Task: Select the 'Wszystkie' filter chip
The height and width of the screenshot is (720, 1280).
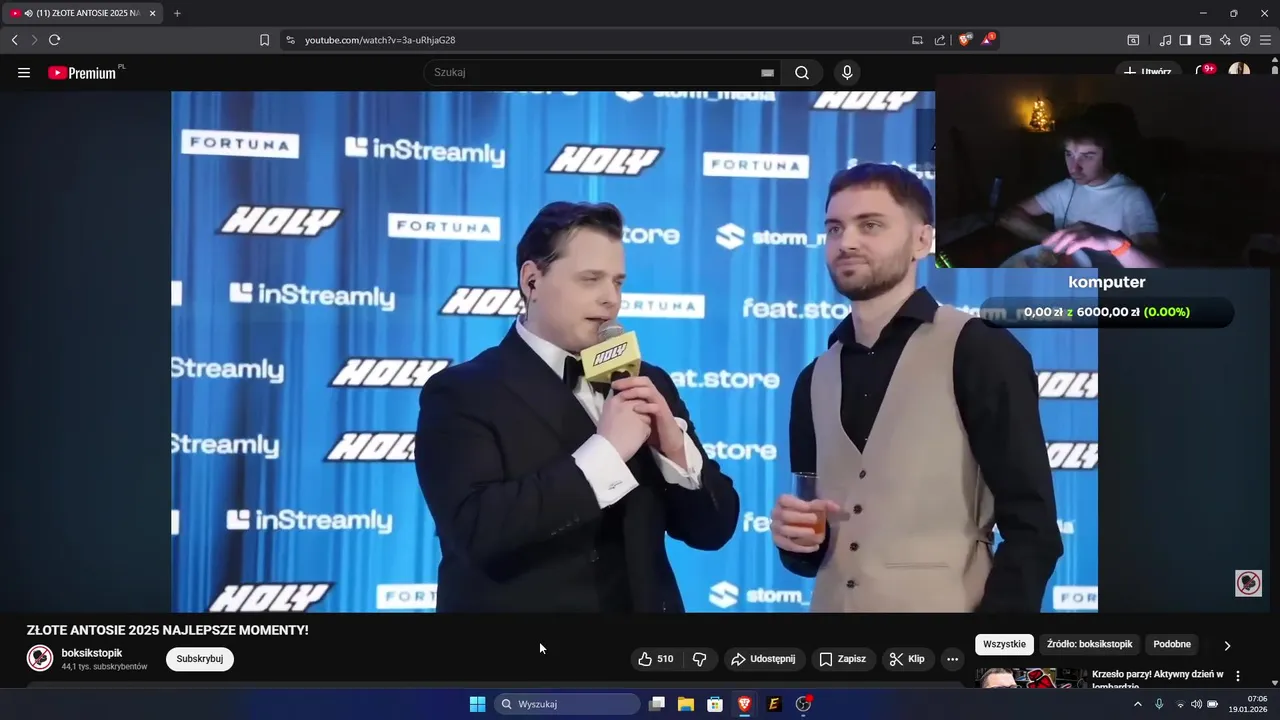Action: (1004, 644)
